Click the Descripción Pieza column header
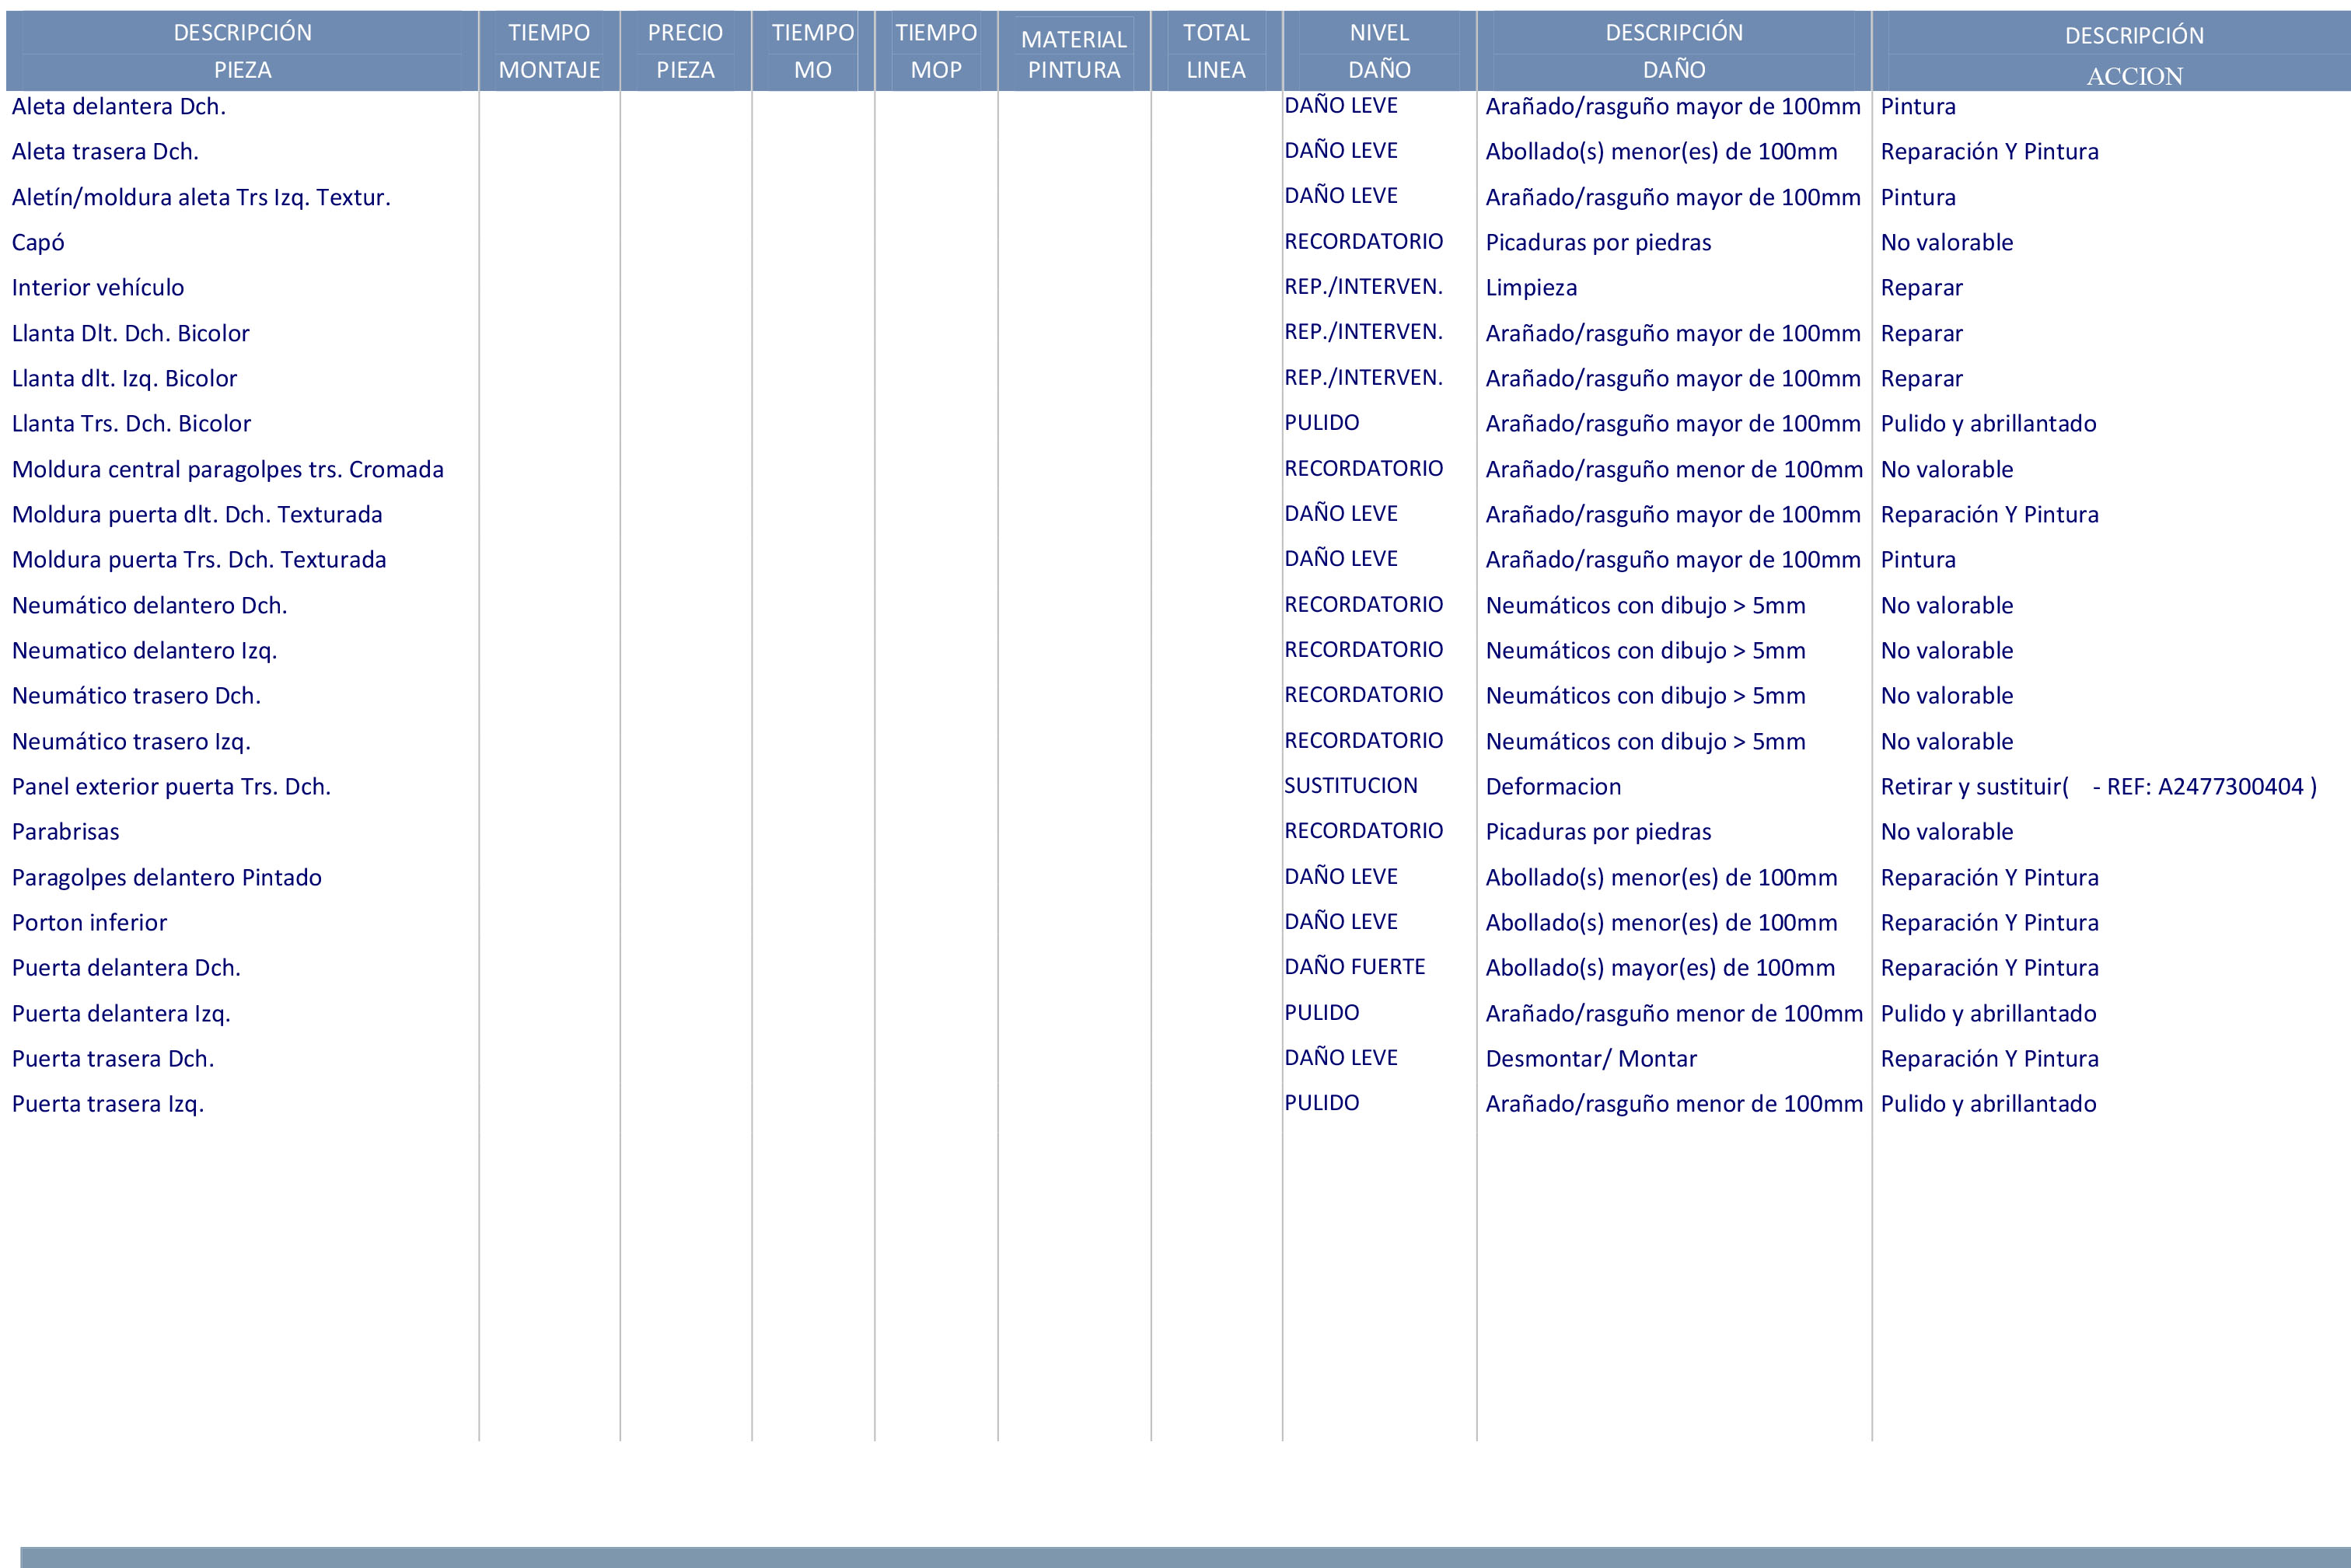This screenshot has height=1568, width=2351. click(x=242, y=51)
